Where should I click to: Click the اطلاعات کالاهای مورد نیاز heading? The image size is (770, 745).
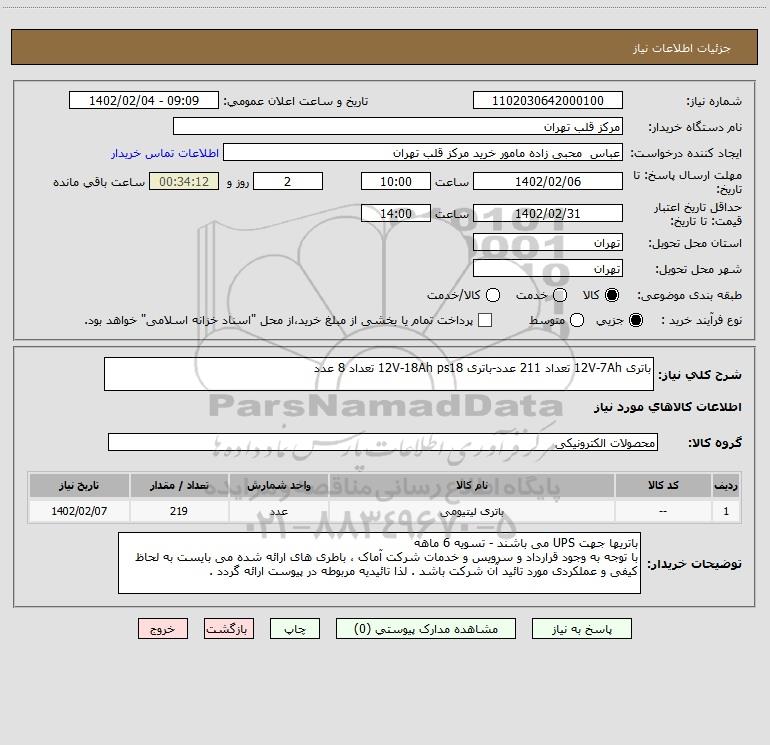(x=668, y=407)
